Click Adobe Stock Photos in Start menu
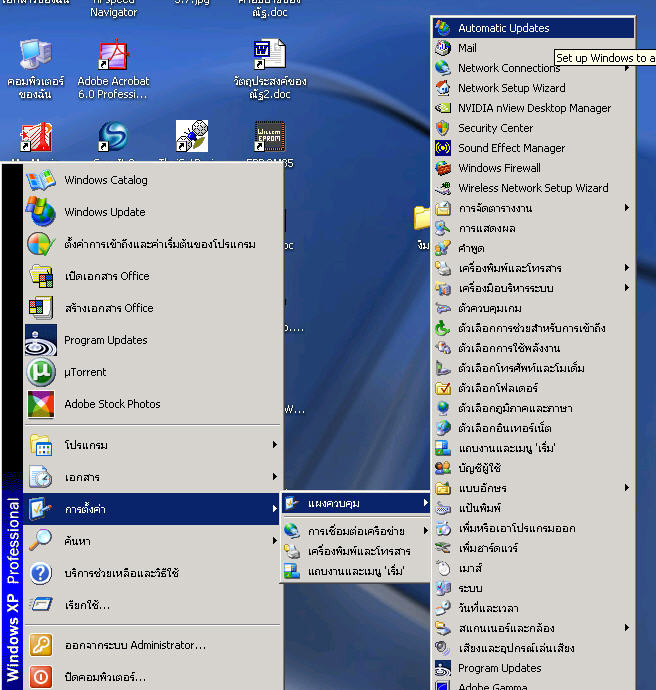 [152, 404]
